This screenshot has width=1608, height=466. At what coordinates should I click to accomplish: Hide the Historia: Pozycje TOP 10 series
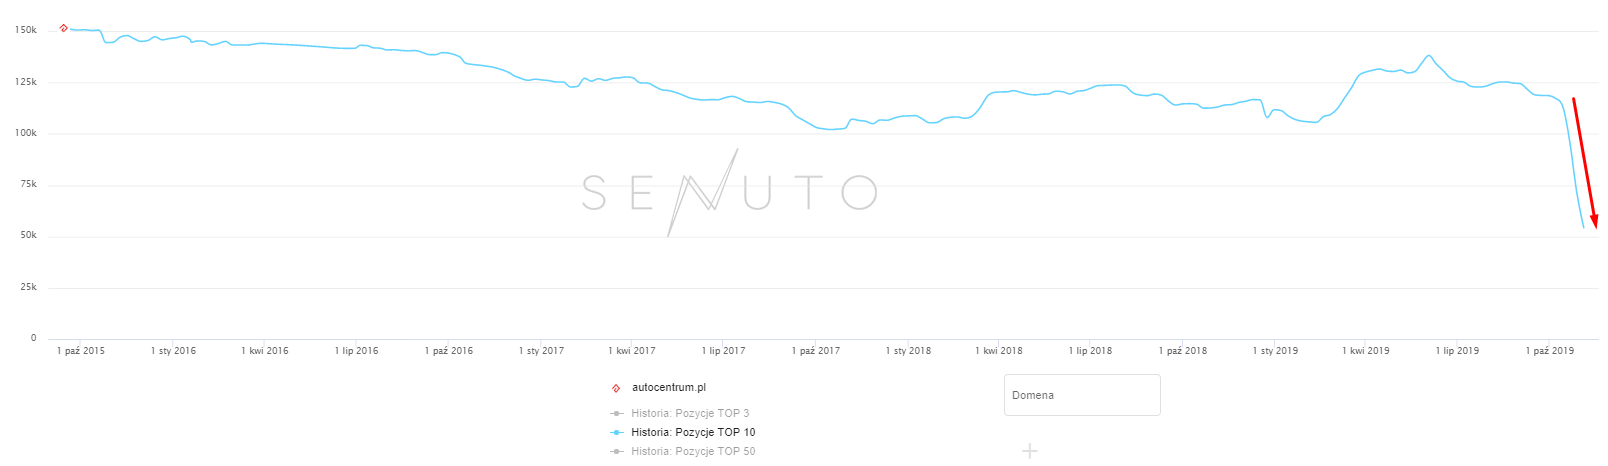click(692, 432)
